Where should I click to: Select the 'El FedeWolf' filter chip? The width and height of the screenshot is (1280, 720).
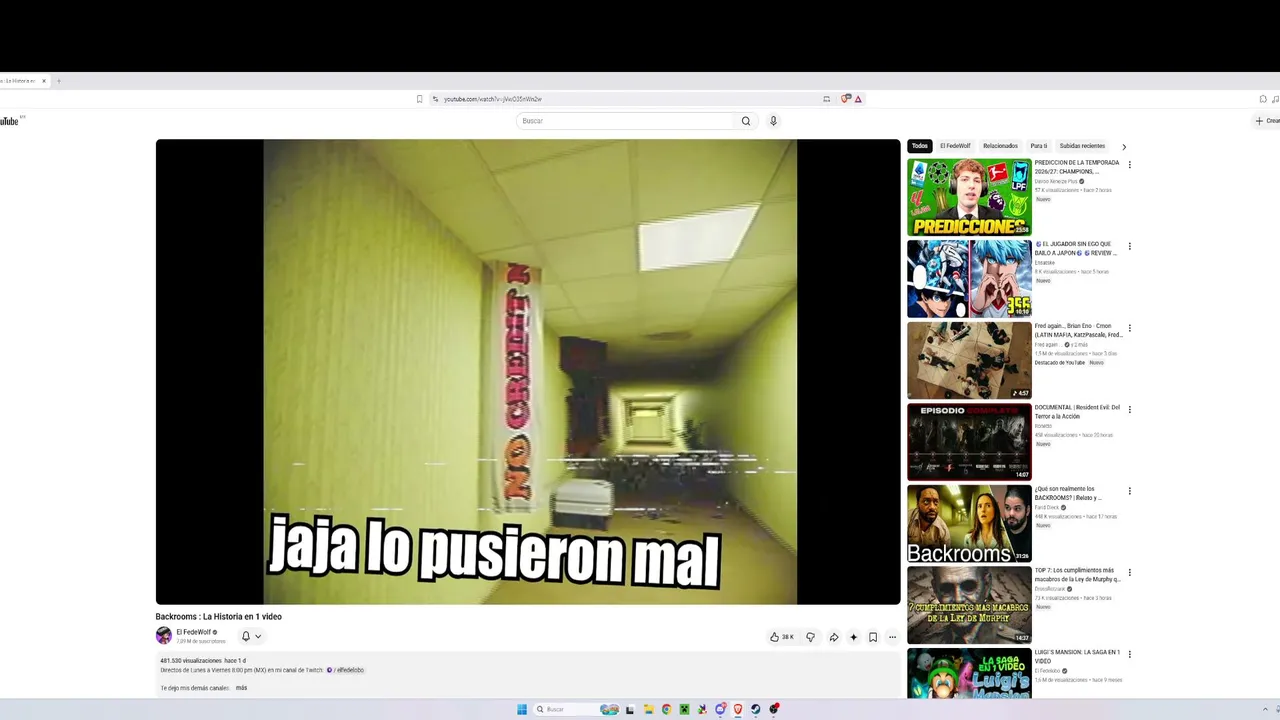955,146
